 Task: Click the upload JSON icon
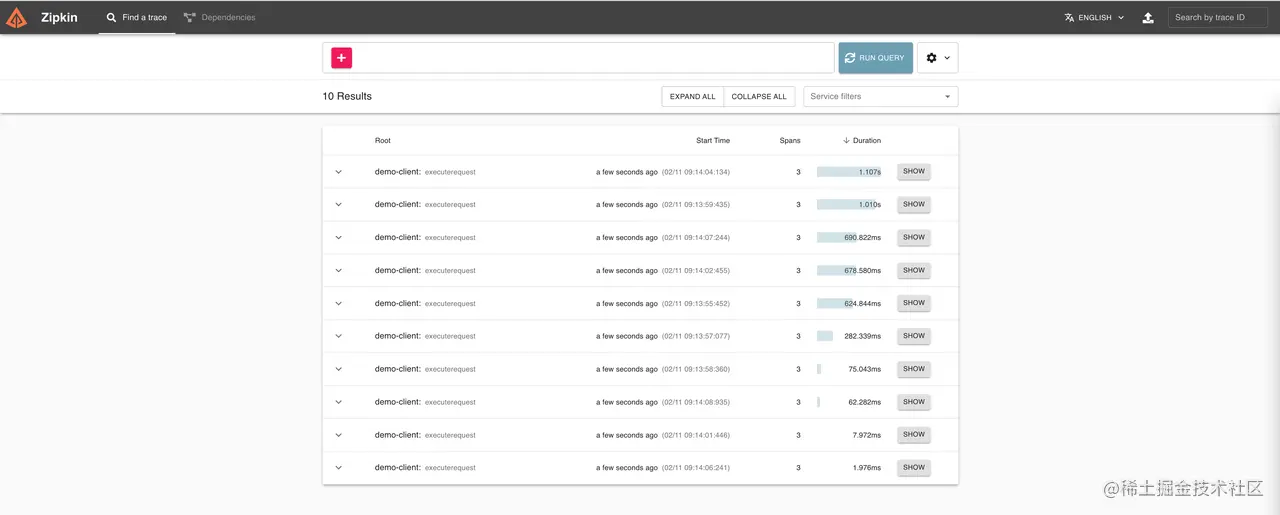coord(1148,17)
